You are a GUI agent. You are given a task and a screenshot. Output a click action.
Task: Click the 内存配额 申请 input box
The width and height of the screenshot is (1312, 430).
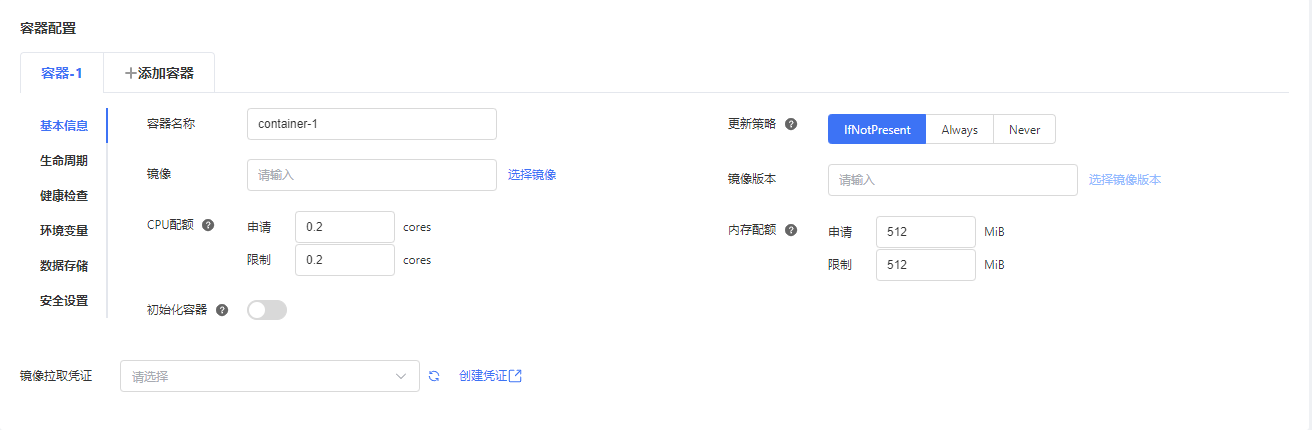(926, 232)
